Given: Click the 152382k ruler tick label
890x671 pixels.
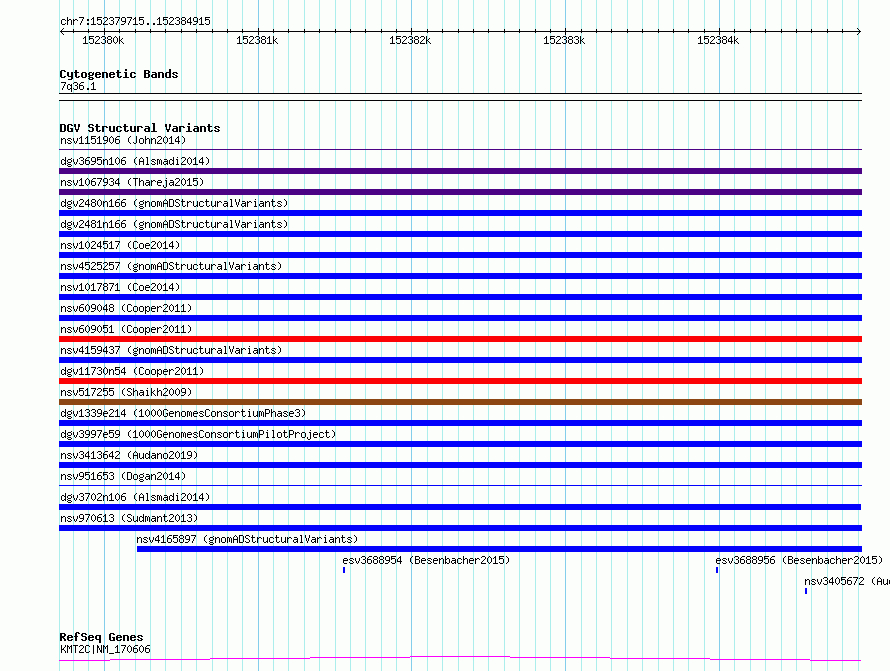Looking at the screenshot, I should (410, 40).
